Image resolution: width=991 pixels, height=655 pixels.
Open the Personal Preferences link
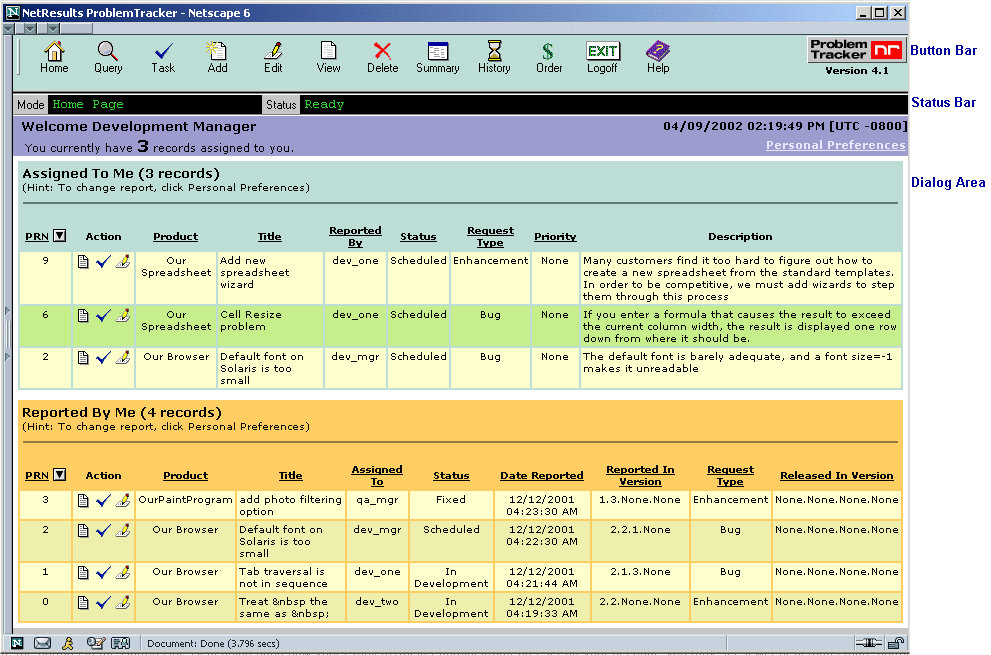pyautogui.click(x=835, y=145)
